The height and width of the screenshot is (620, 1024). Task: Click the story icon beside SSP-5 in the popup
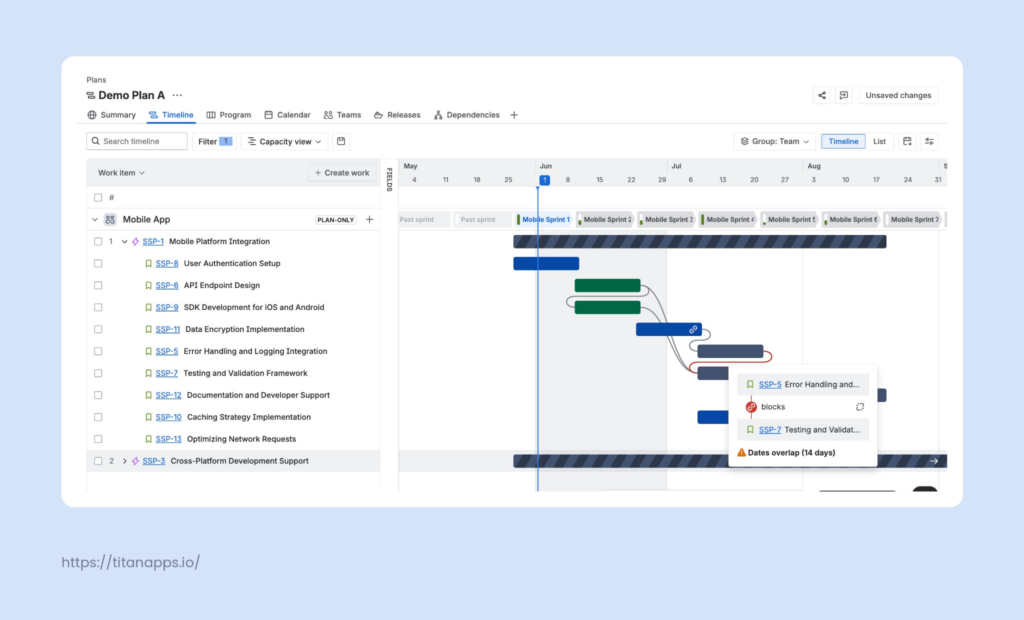pos(750,385)
